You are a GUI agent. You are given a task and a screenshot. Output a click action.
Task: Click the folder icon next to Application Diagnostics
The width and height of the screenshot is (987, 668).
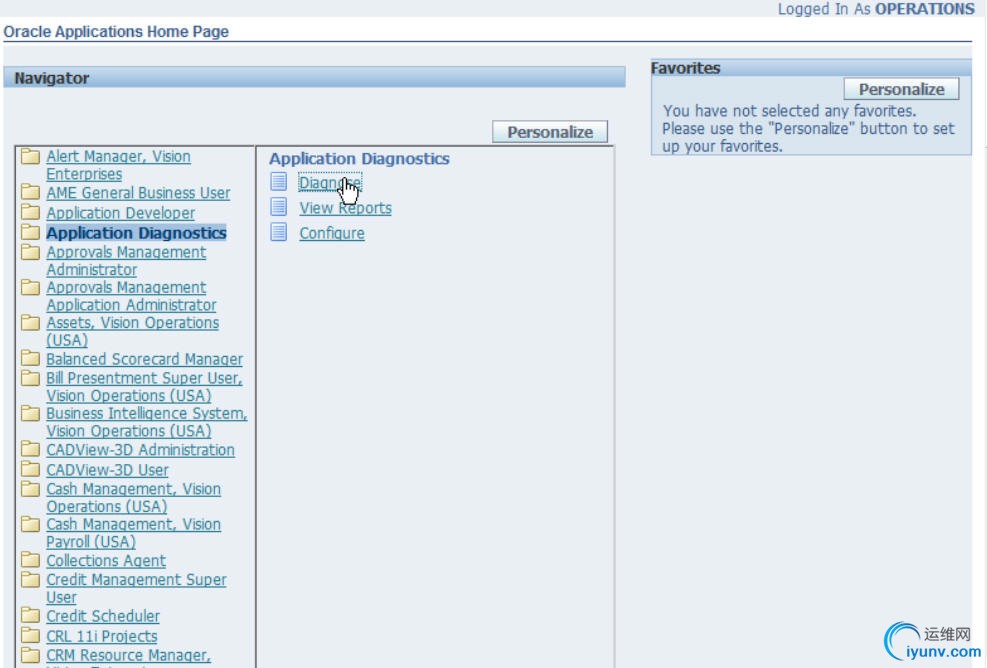[30, 232]
